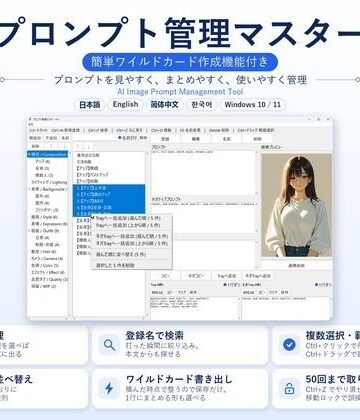
Task: Select the 全身 subcategory in the tree
Action: tap(42, 168)
